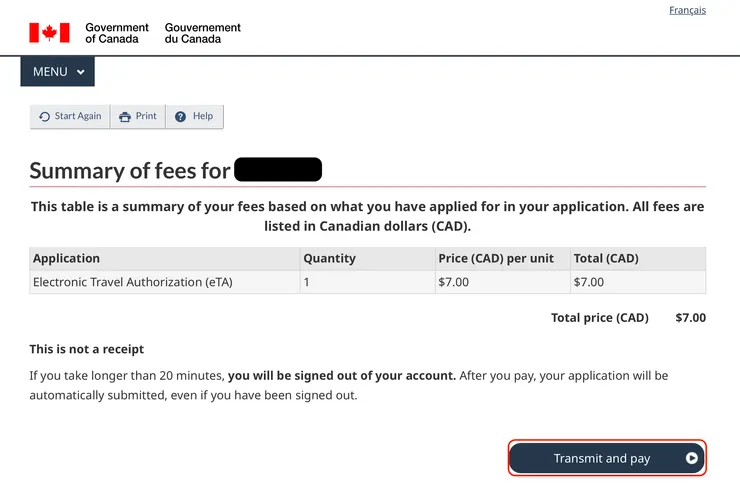Click the Total price (CAD) $7.00 amount
This screenshot has width=740, height=484.
(x=690, y=318)
